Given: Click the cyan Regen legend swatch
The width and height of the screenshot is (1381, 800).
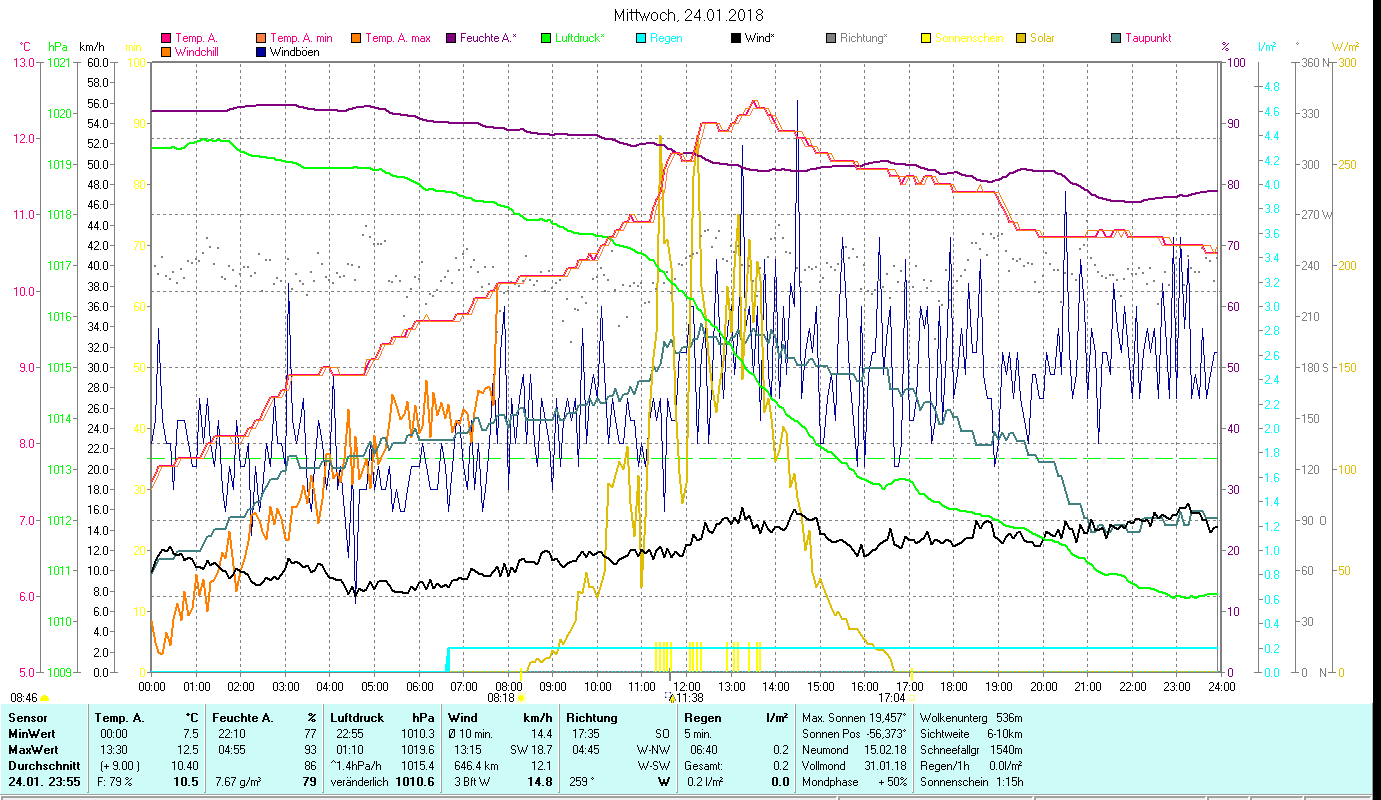Looking at the screenshot, I should (x=640, y=39).
